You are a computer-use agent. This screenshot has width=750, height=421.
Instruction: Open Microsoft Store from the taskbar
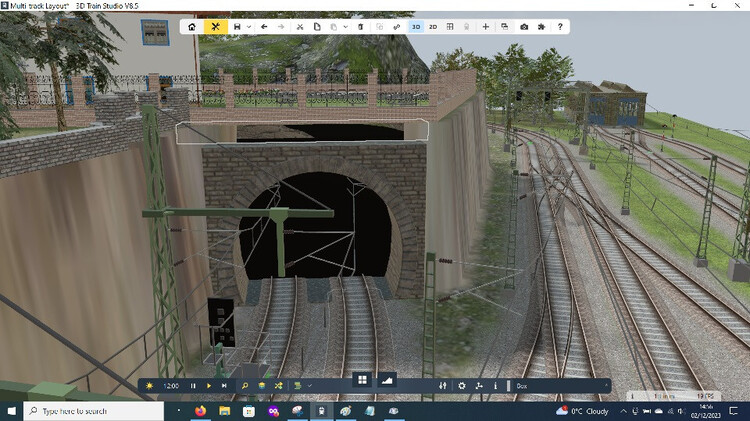coord(249,411)
